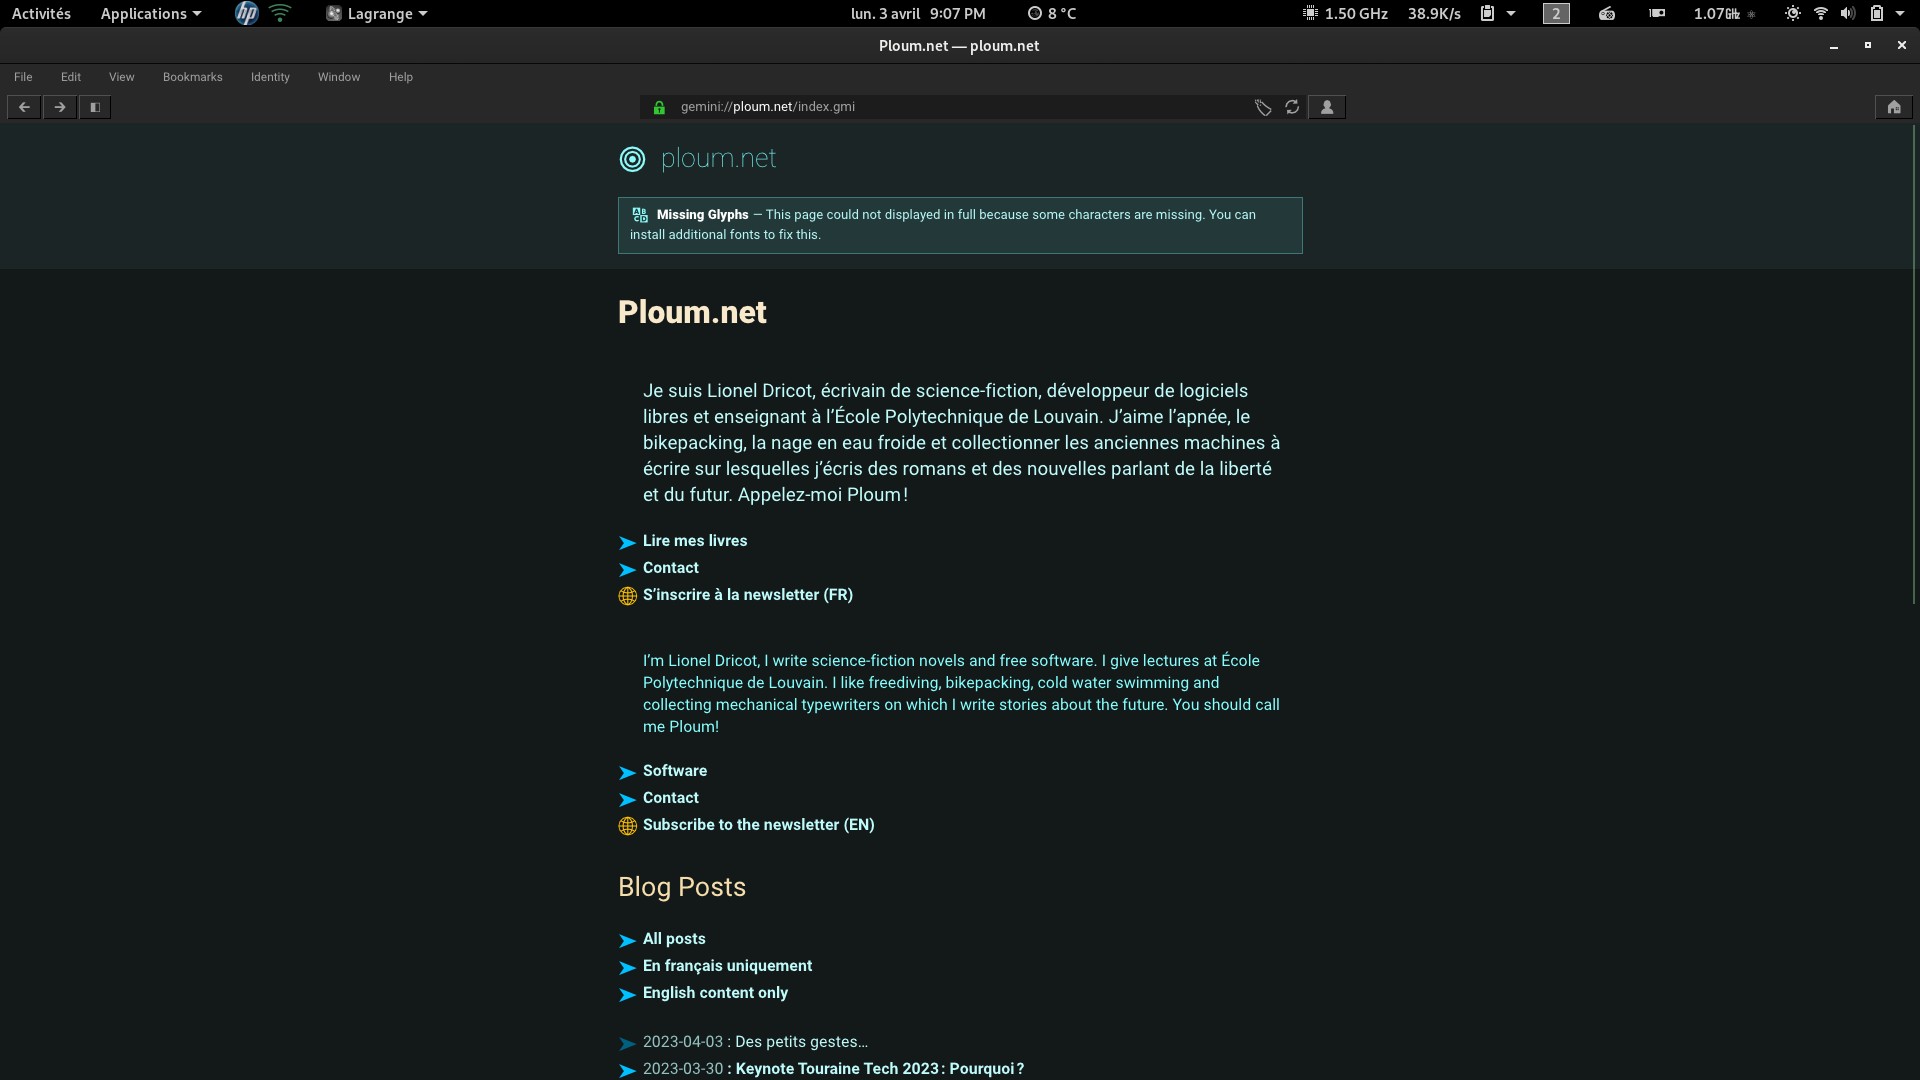Click the Ploum.net main heading

click(692, 312)
